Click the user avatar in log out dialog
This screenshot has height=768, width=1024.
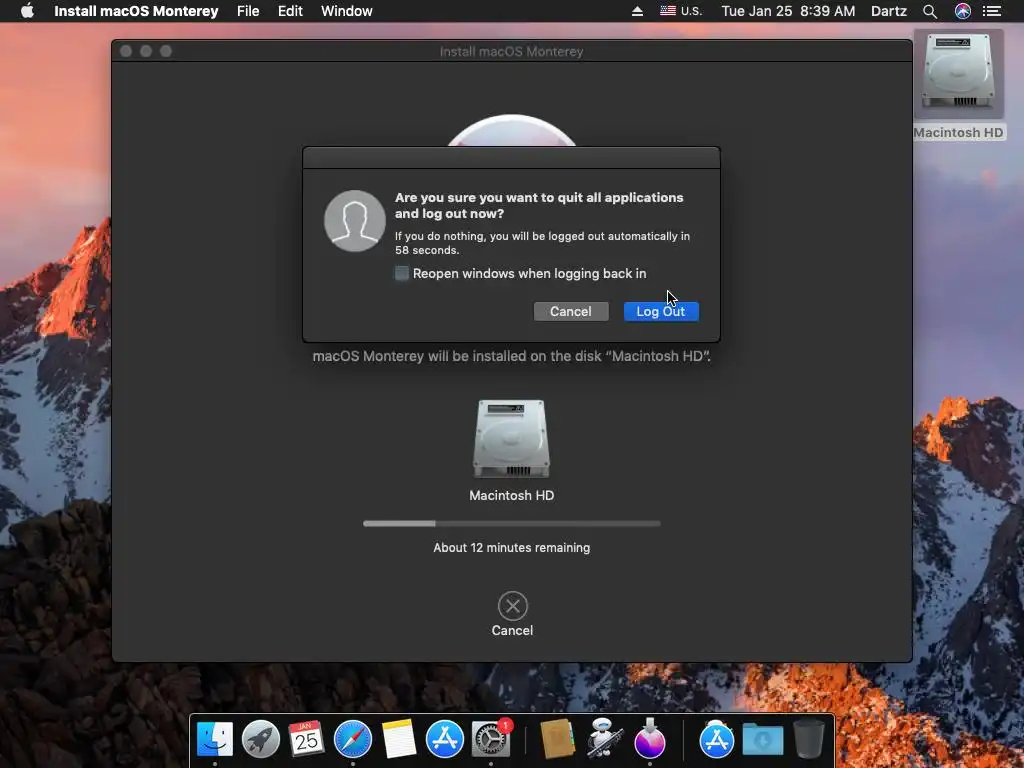(355, 221)
